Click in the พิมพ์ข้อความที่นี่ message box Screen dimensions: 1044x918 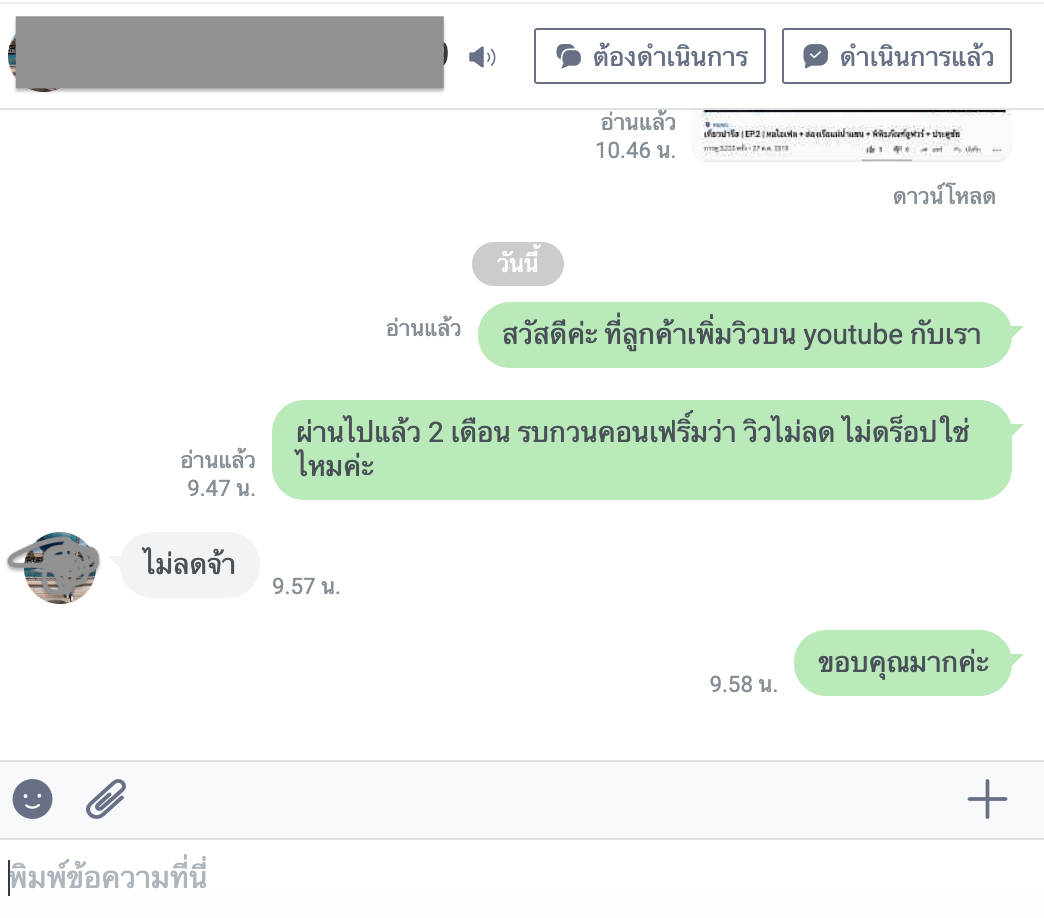[522, 878]
